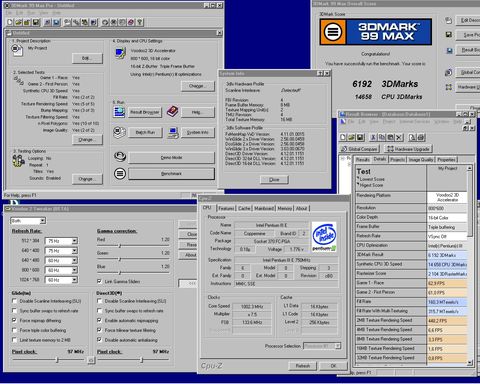This screenshot has height=384, width=480.
Task: Click the Glide pixel clock slider
Action: [57, 360]
